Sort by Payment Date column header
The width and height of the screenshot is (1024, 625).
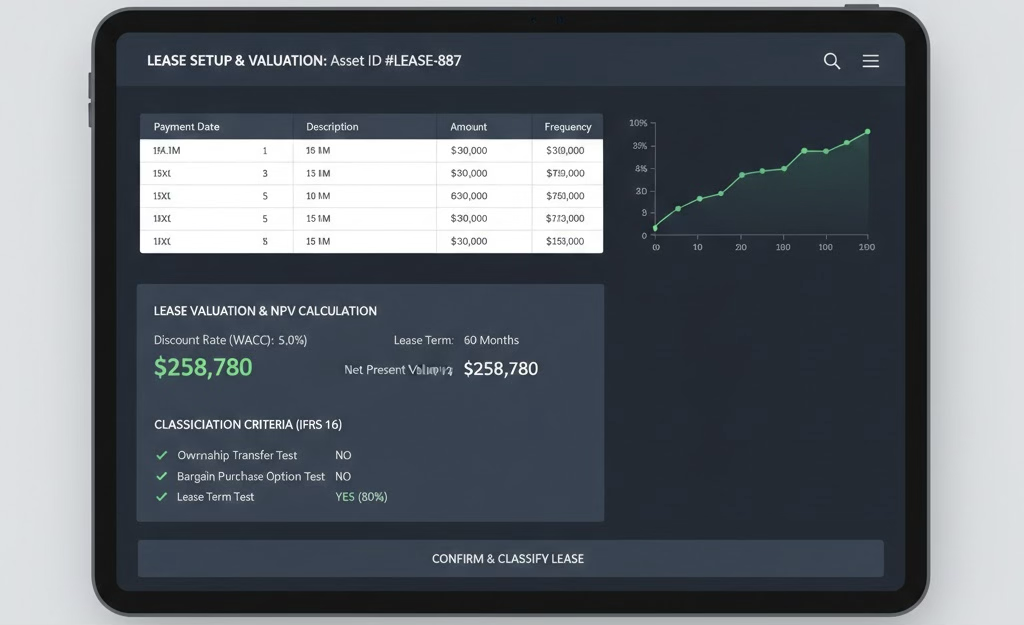pos(187,127)
